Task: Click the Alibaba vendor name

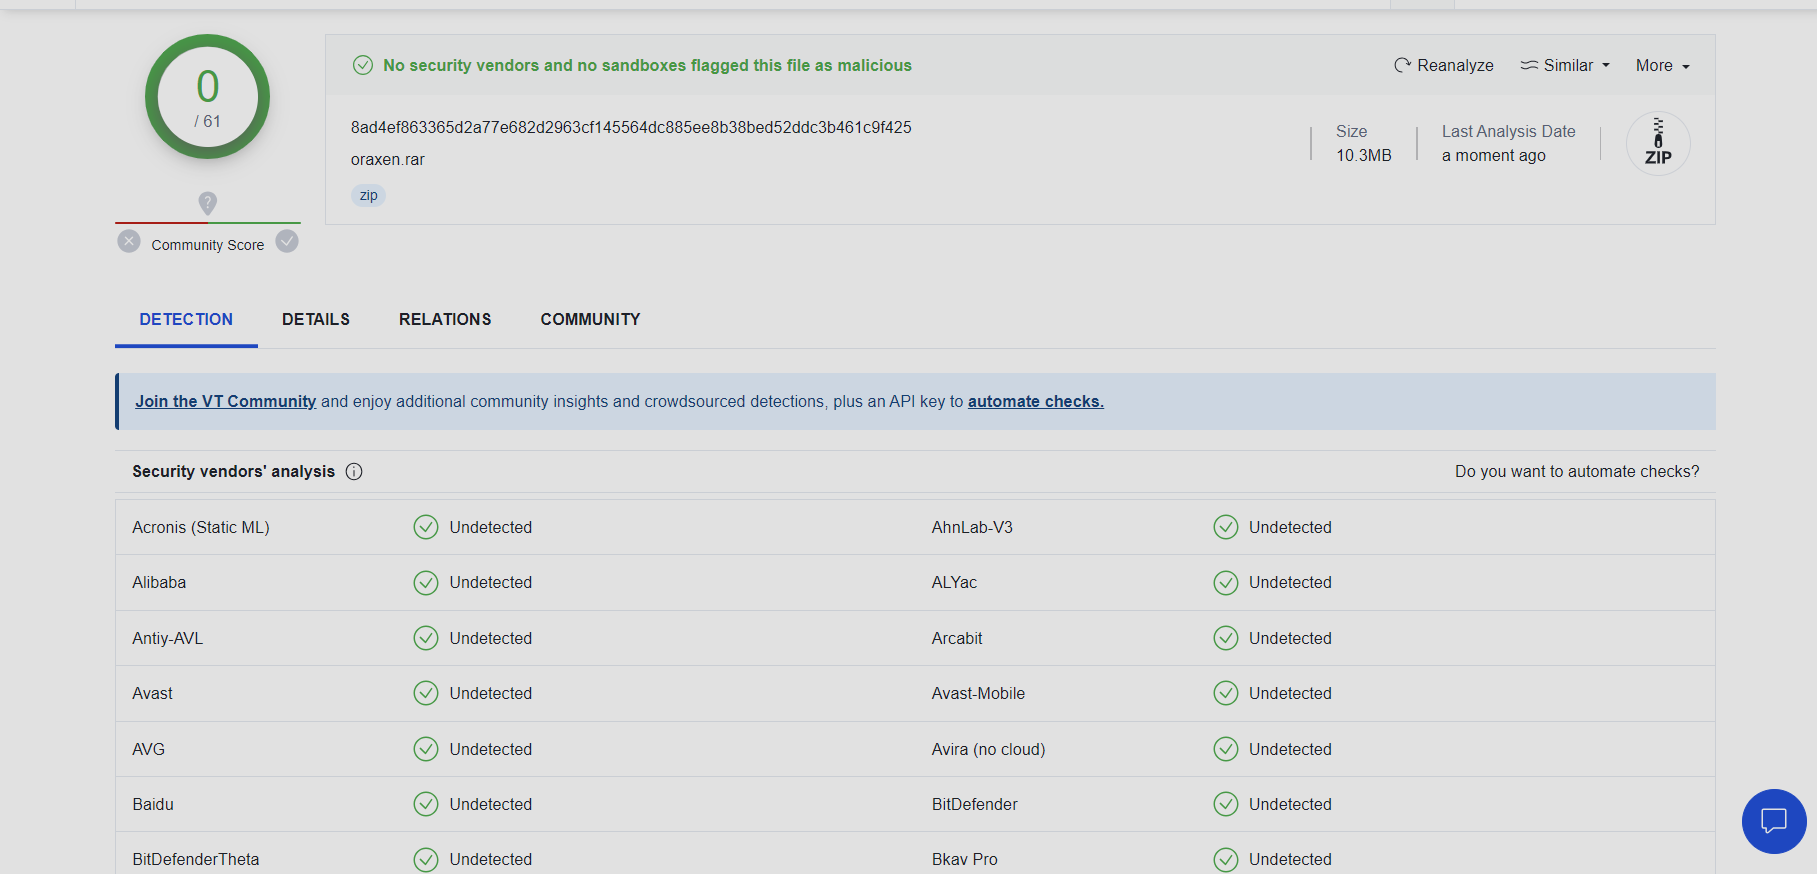Action: pos(159,582)
